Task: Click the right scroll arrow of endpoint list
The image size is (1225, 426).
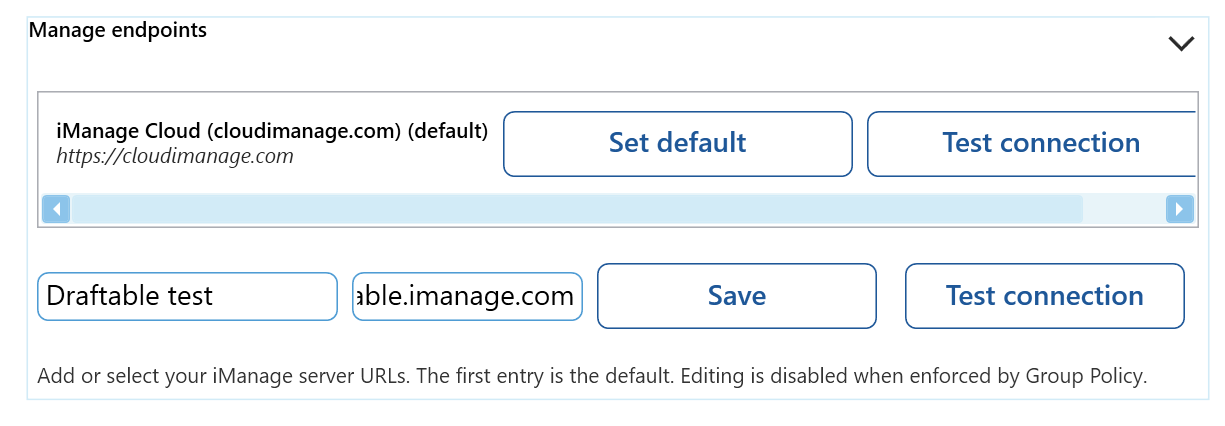Action: click(1180, 209)
